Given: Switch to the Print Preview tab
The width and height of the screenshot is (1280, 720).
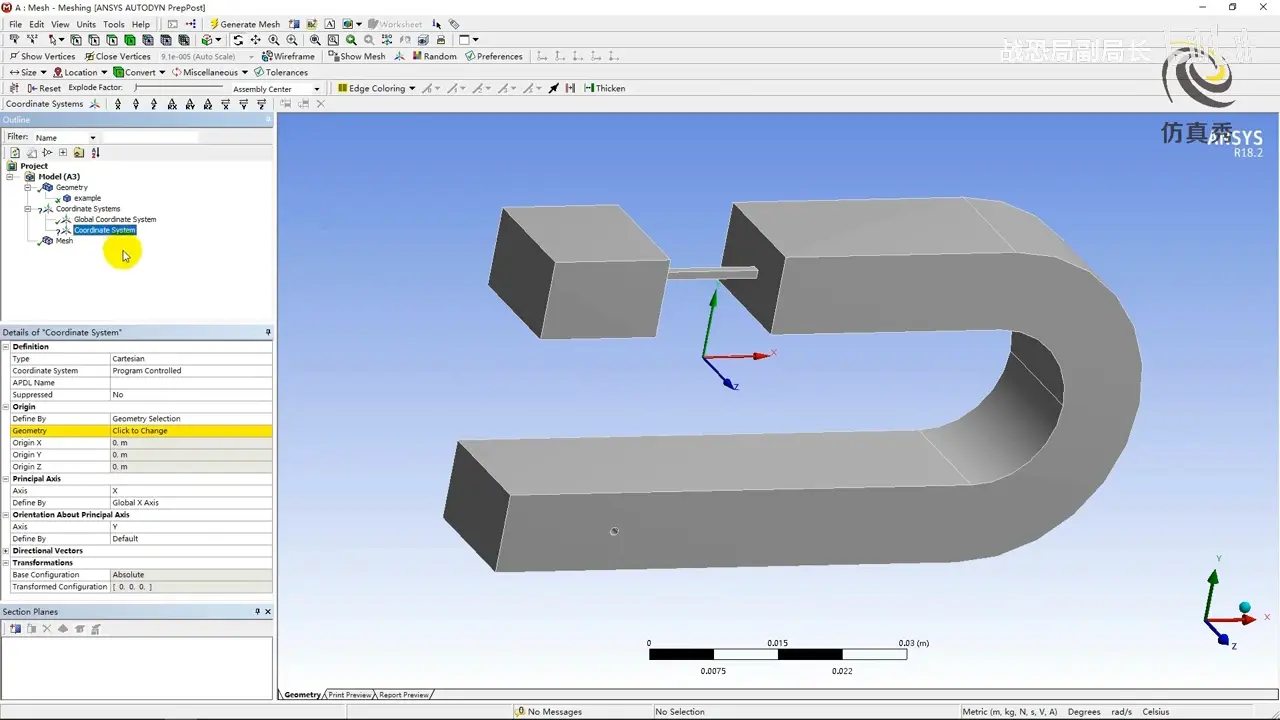Looking at the screenshot, I should (350, 695).
